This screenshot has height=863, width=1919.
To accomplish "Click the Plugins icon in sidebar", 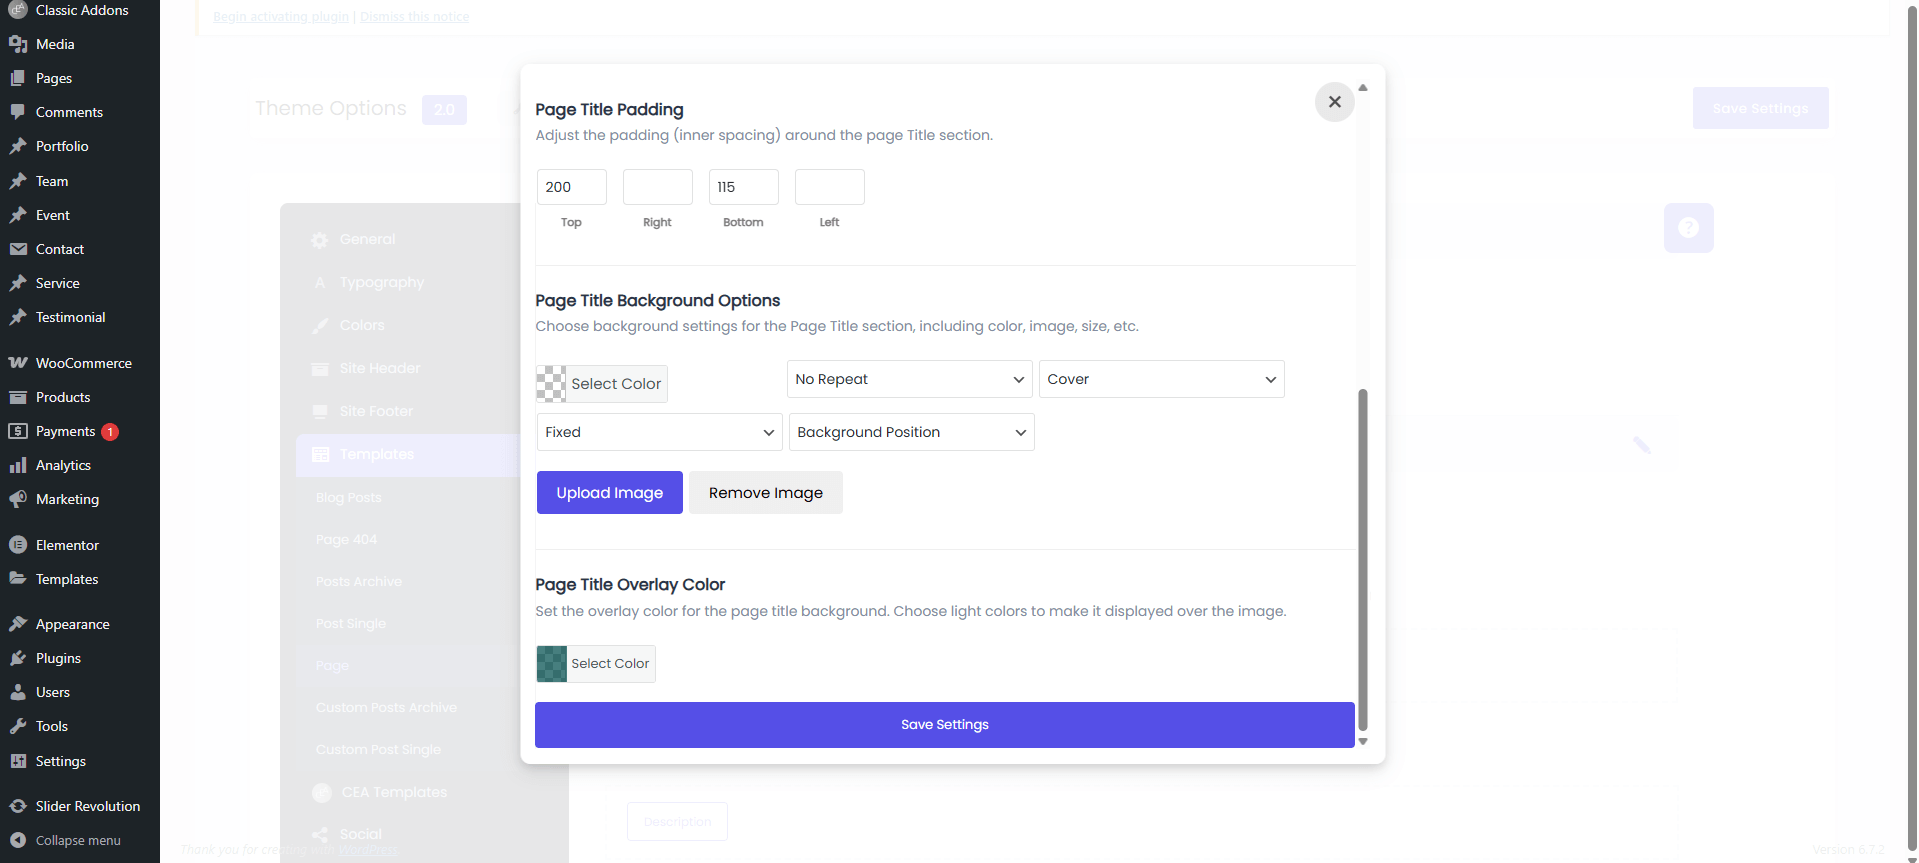I will [x=18, y=658].
